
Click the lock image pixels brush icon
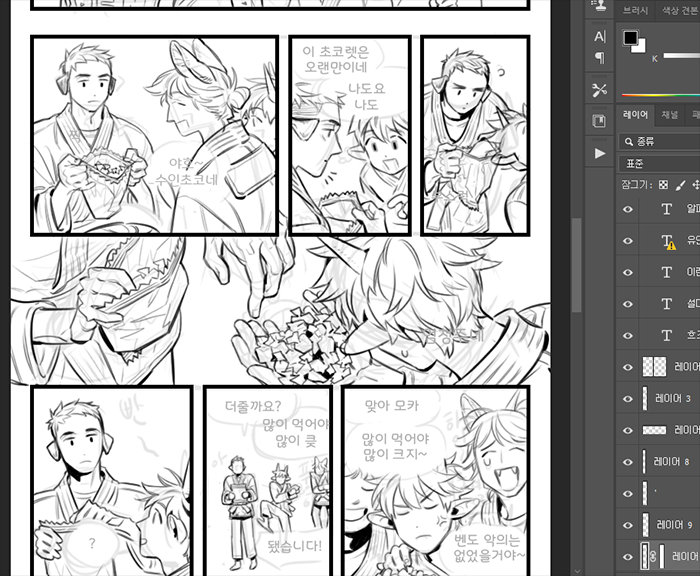pyautogui.click(x=678, y=185)
